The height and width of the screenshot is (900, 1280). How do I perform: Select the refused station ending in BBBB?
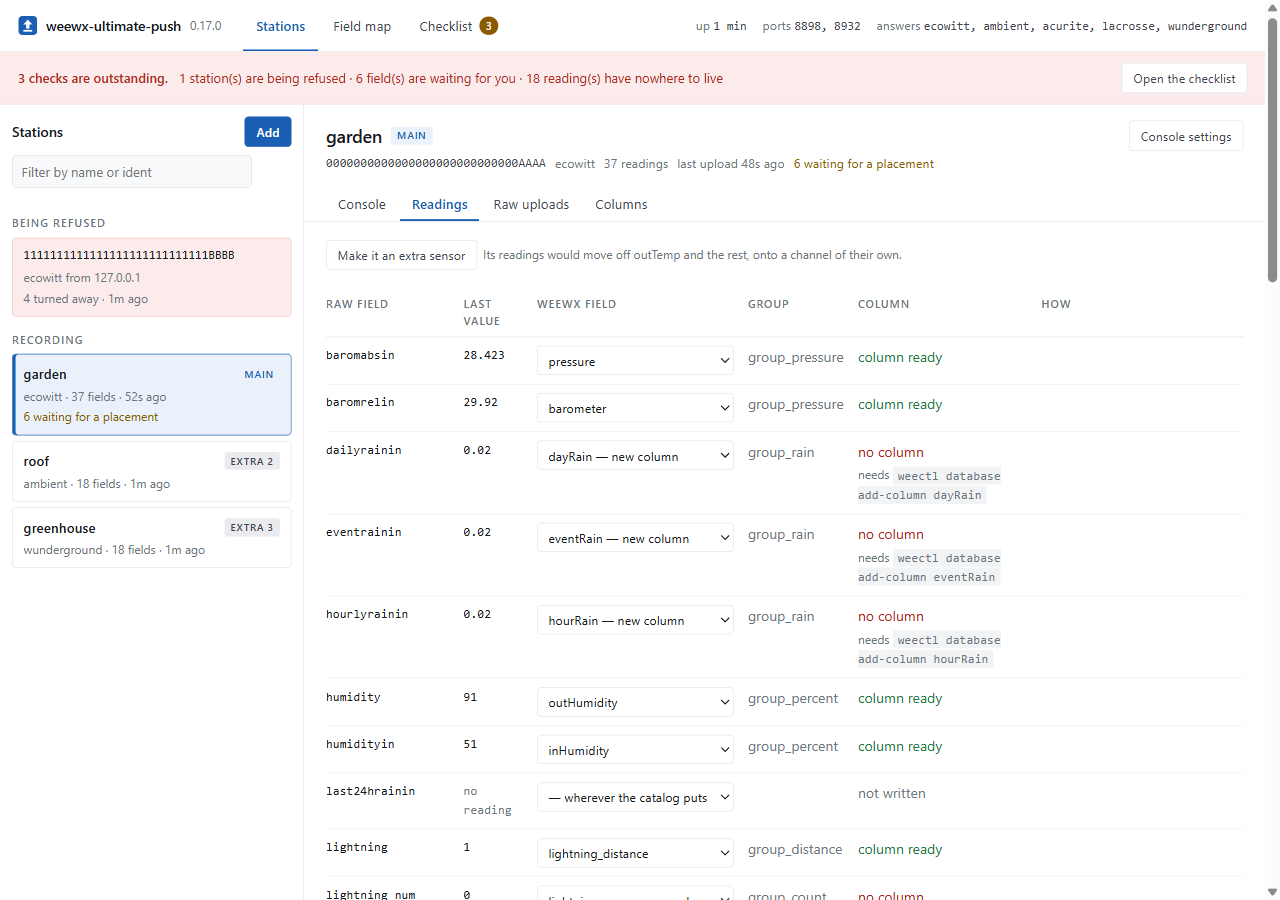pyautogui.click(x=152, y=277)
